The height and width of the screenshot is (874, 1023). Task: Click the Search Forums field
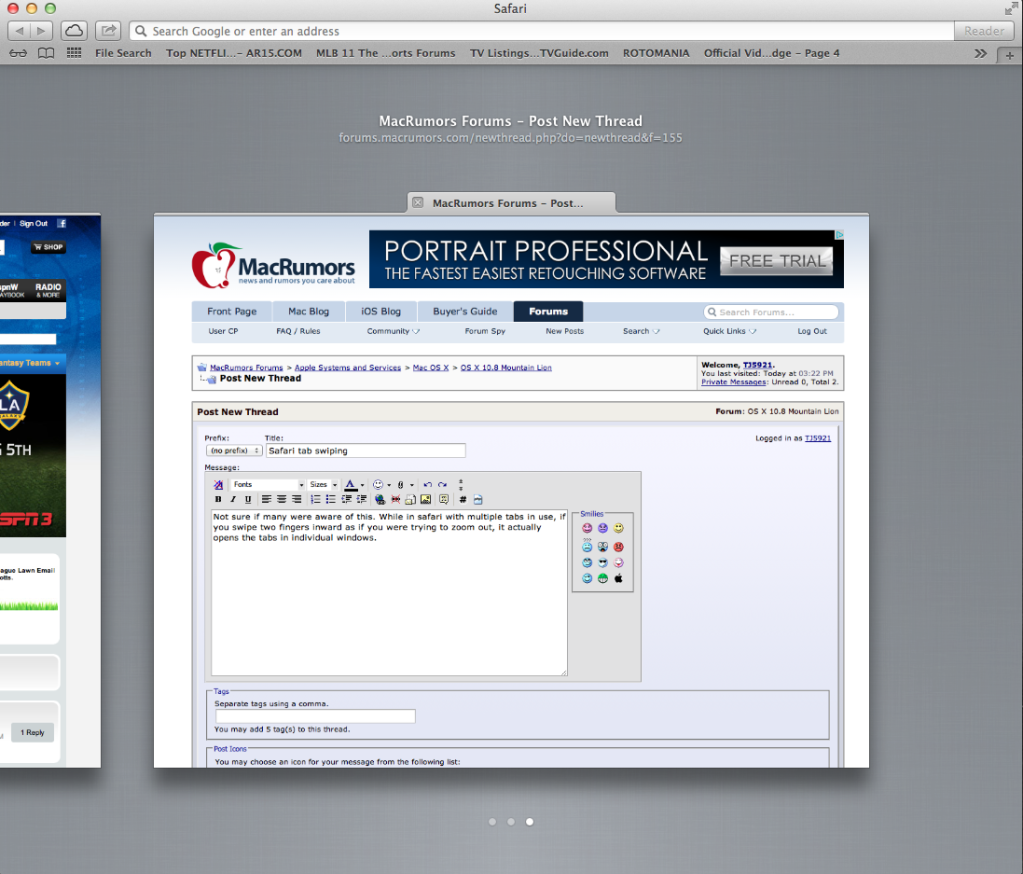tap(771, 312)
